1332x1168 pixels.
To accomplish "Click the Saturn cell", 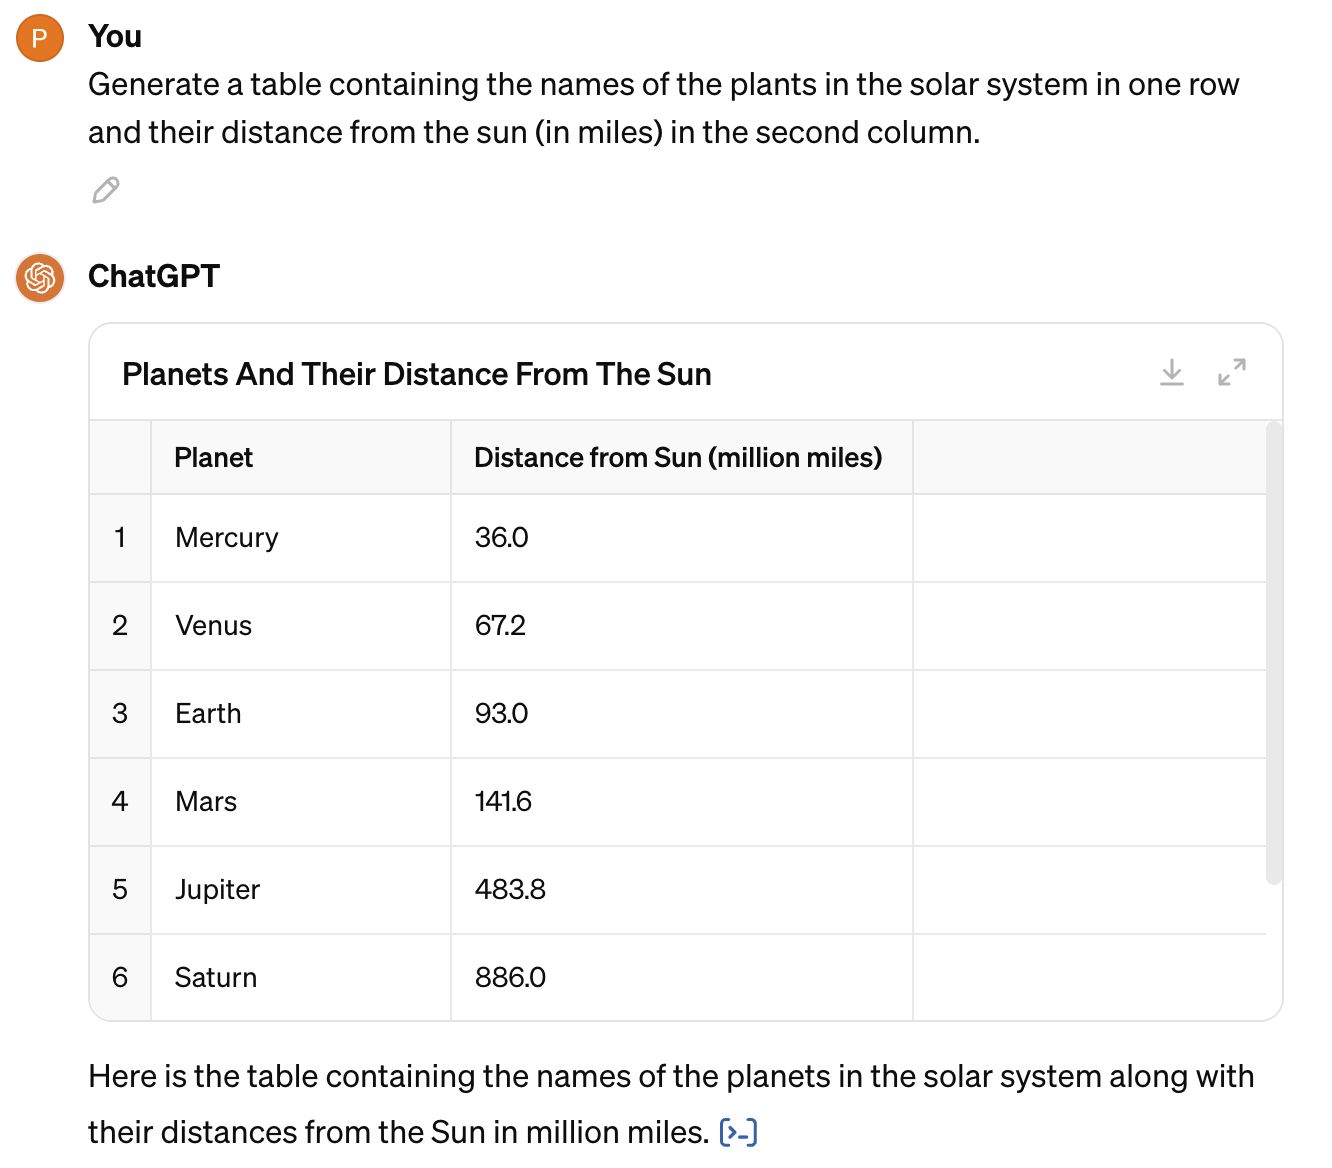I will pos(301,978).
